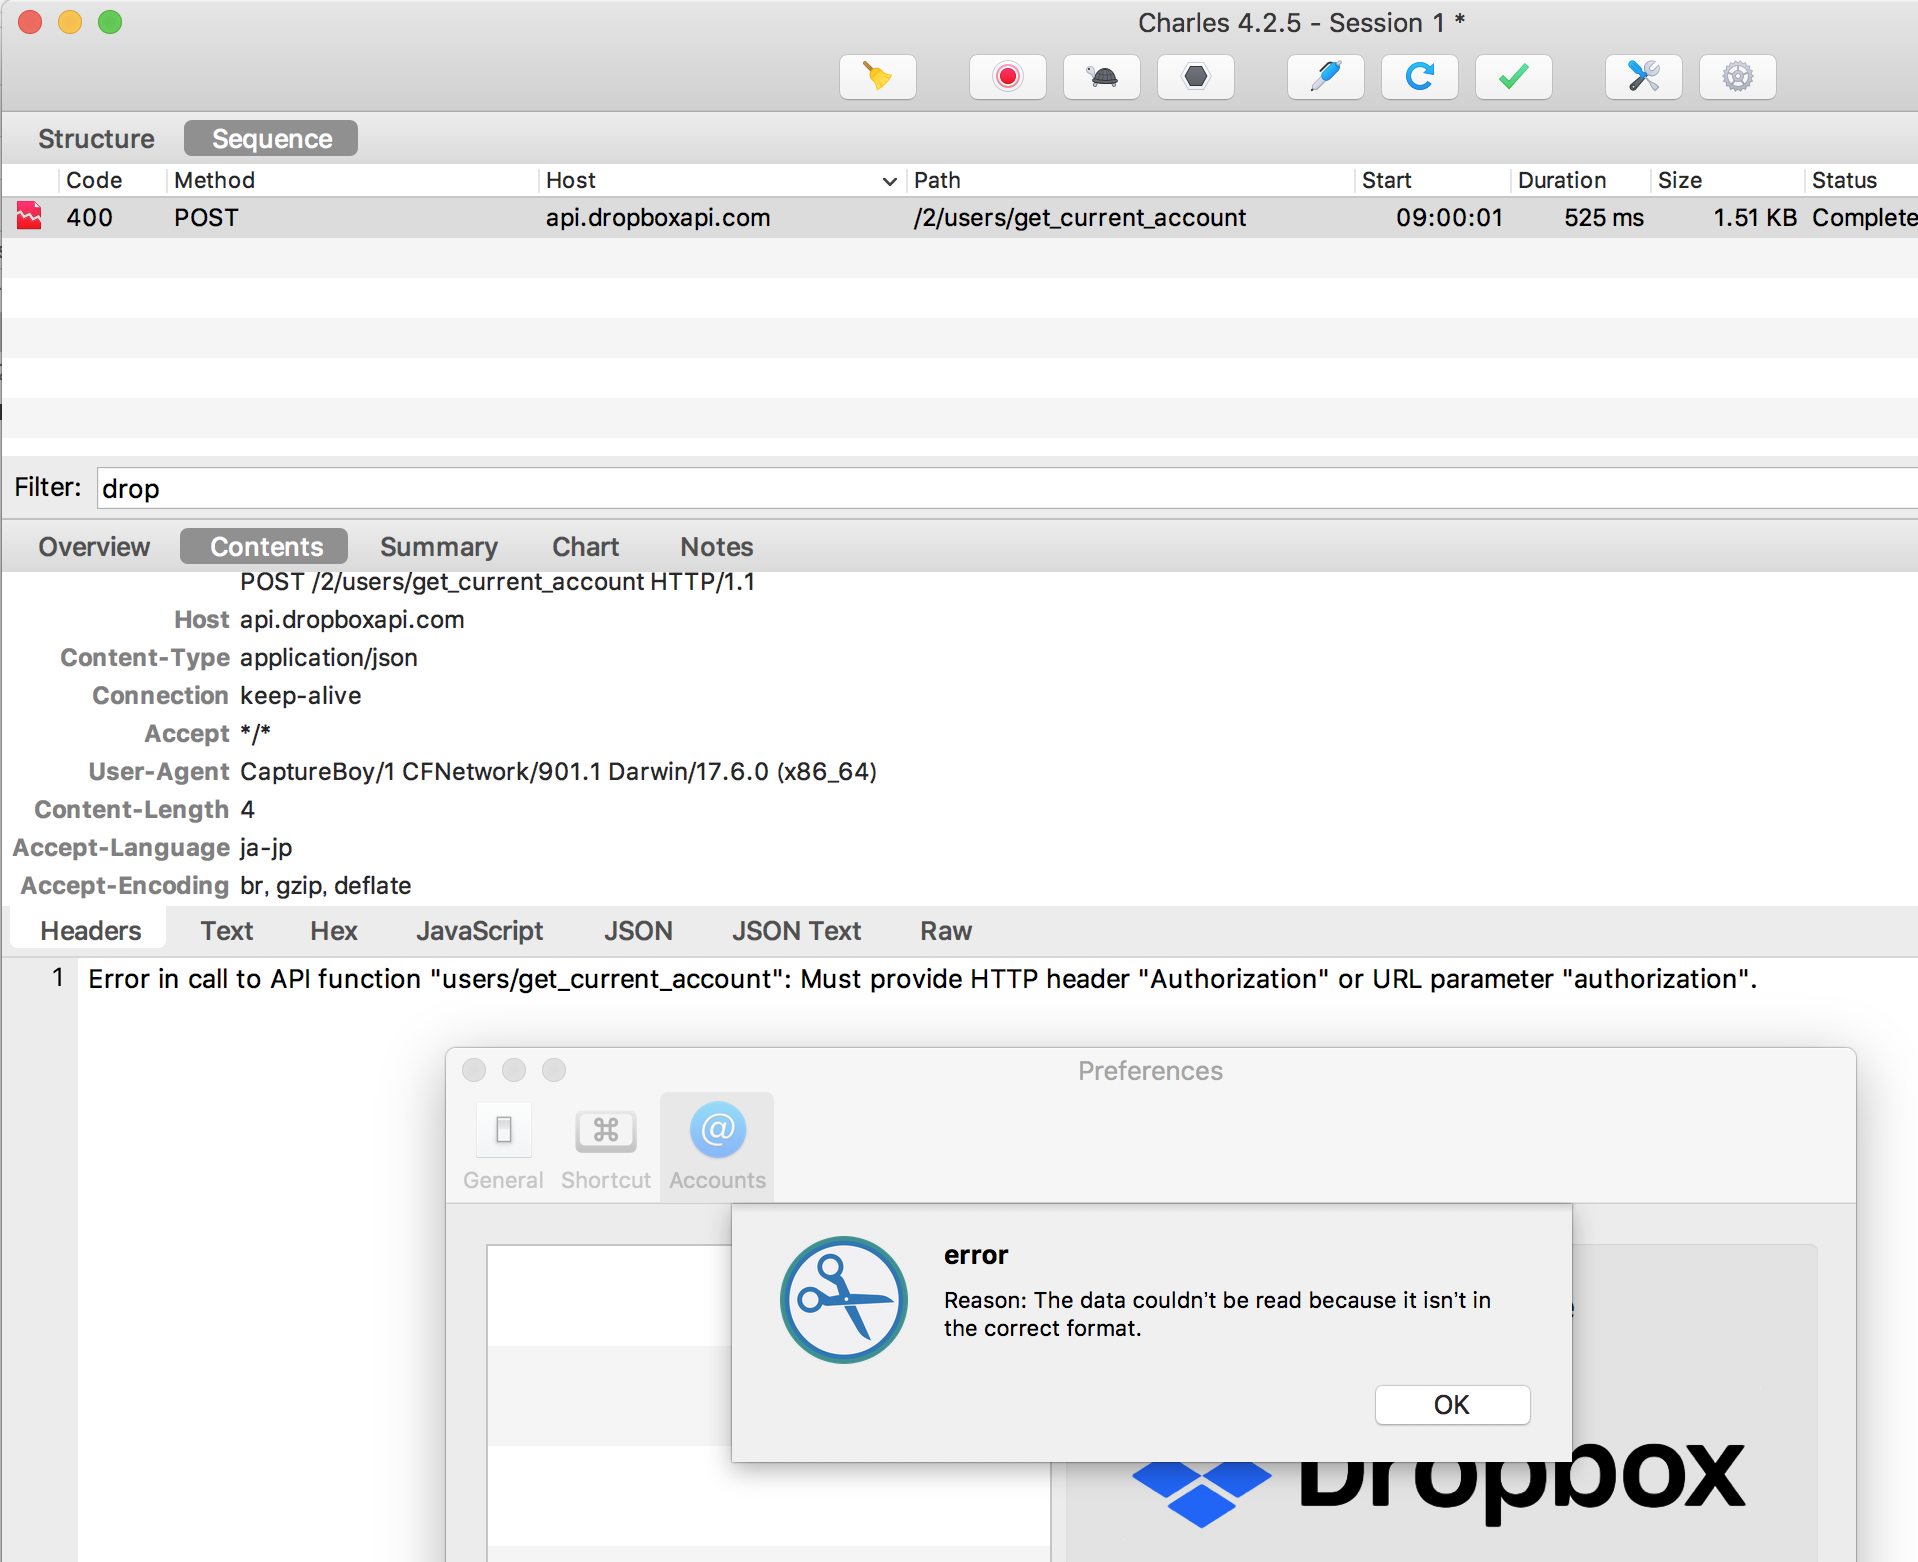Image resolution: width=1918 pixels, height=1562 pixels.
Task: Select the JSON response tab
Action: 638,930
